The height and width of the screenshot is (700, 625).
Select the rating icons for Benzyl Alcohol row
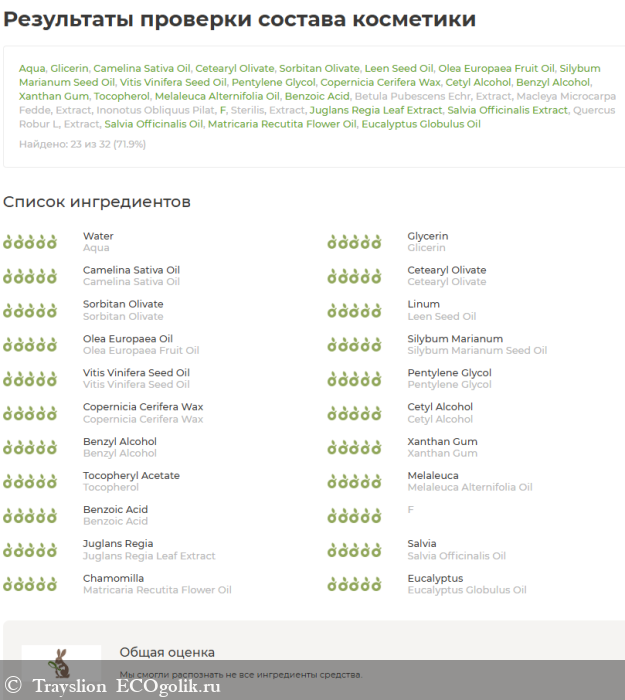(x=30, y=447)
